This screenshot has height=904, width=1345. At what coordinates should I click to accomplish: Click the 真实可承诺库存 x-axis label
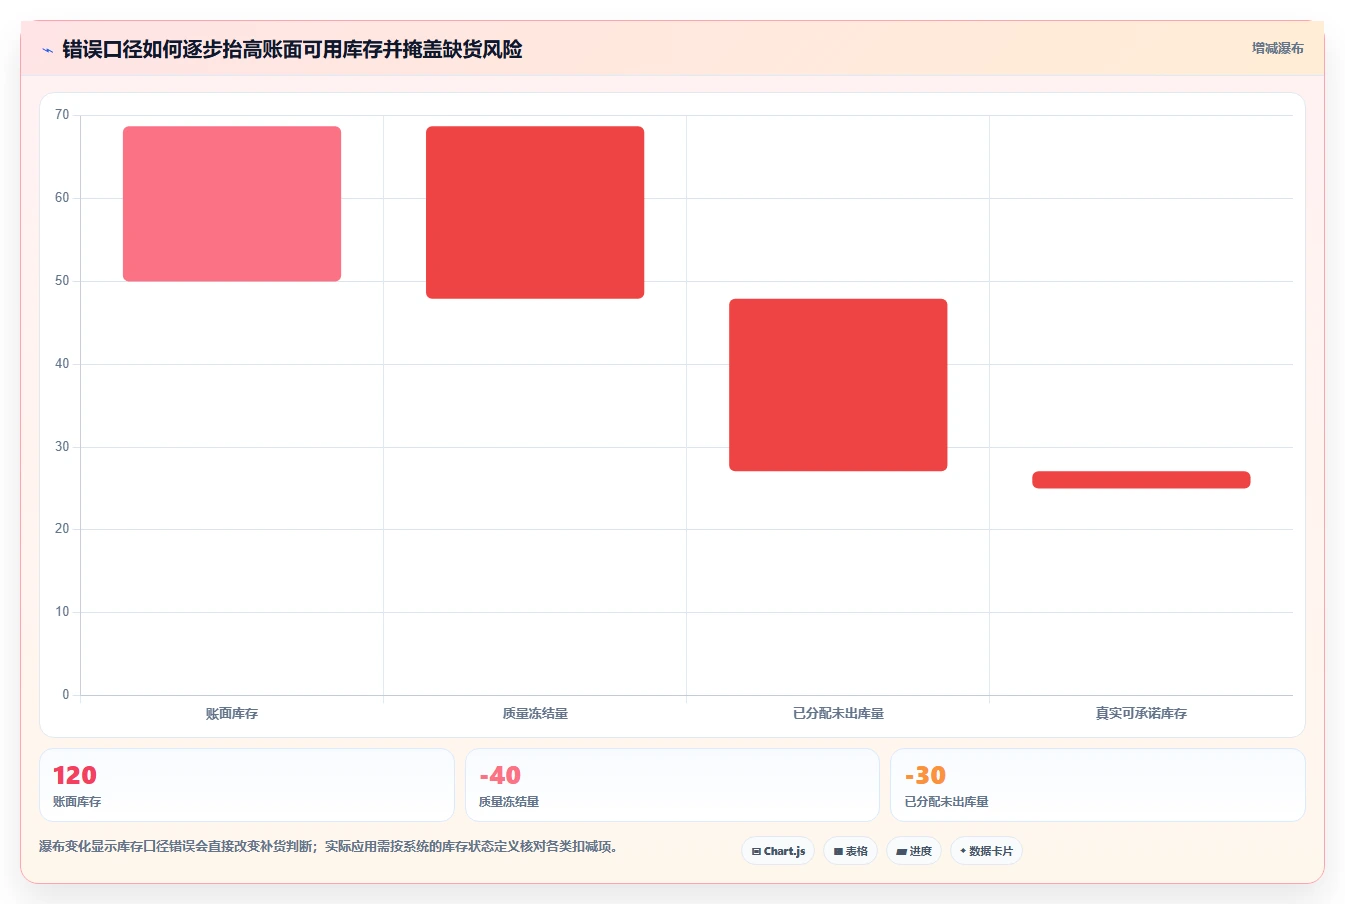(1141, 713)
